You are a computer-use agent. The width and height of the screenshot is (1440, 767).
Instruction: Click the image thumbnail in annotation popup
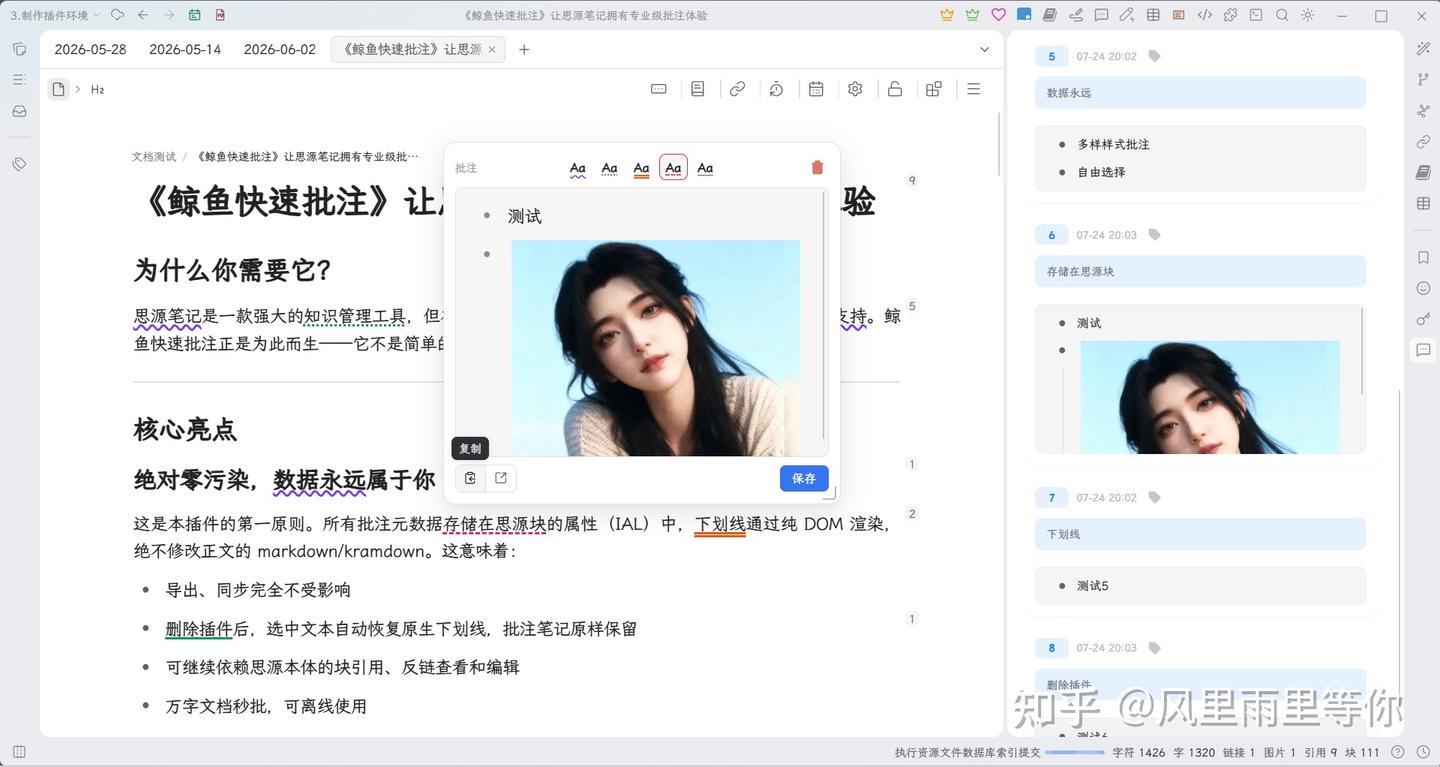655,348
